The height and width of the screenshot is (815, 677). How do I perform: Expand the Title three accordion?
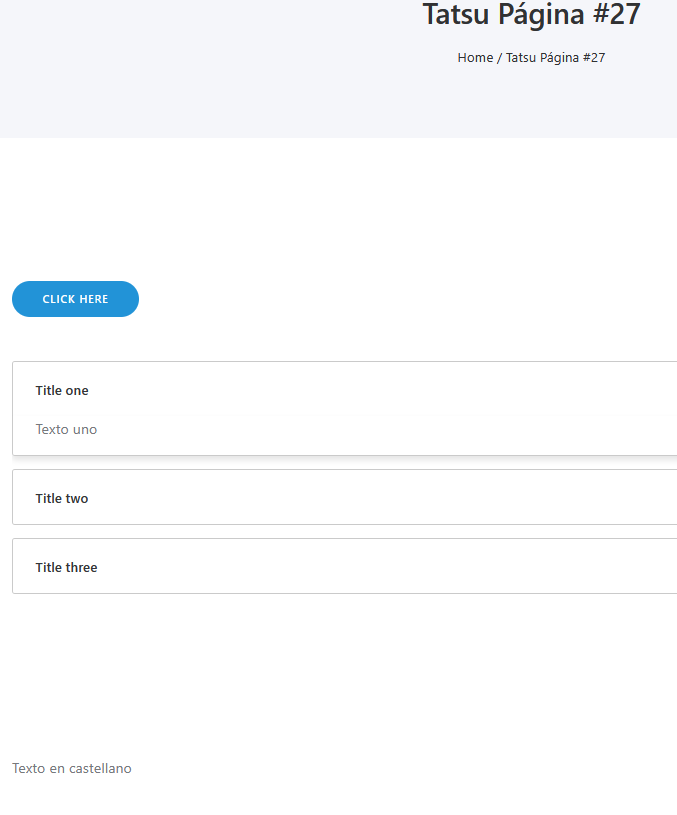(x=66, y=568)
